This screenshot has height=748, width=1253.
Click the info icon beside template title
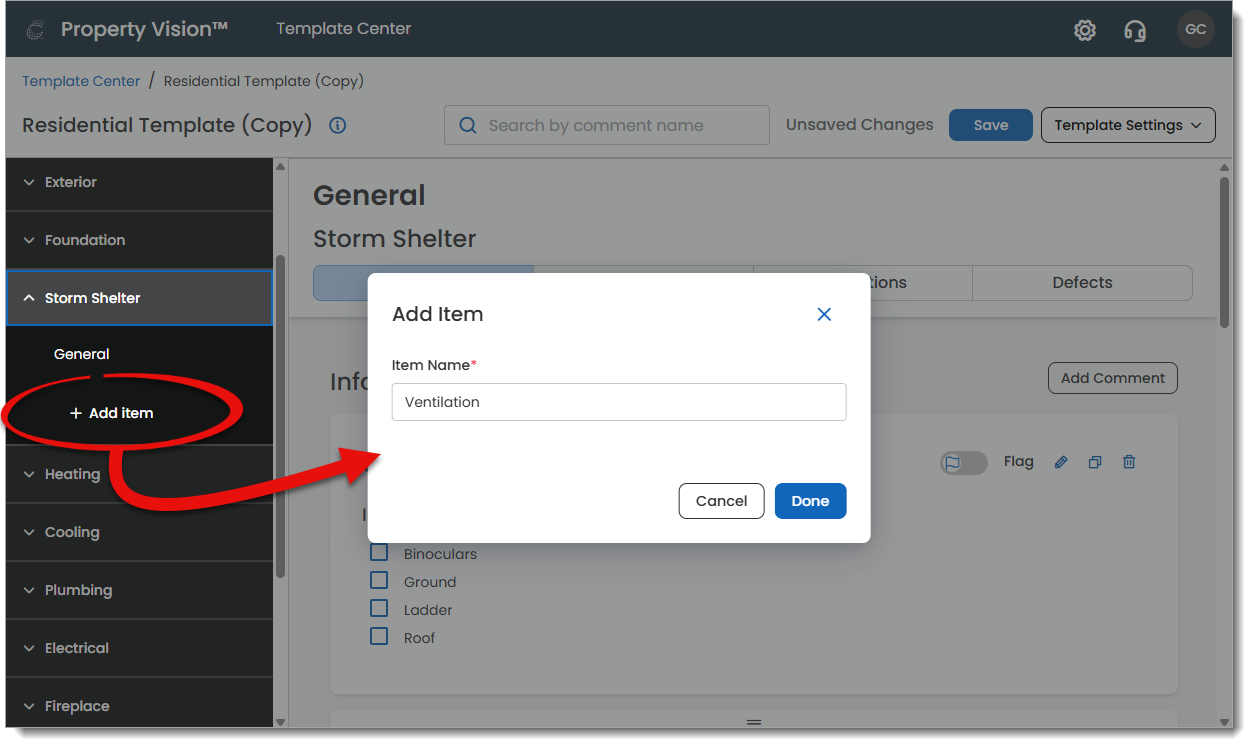pyautogui.click(x=338, y=125)
